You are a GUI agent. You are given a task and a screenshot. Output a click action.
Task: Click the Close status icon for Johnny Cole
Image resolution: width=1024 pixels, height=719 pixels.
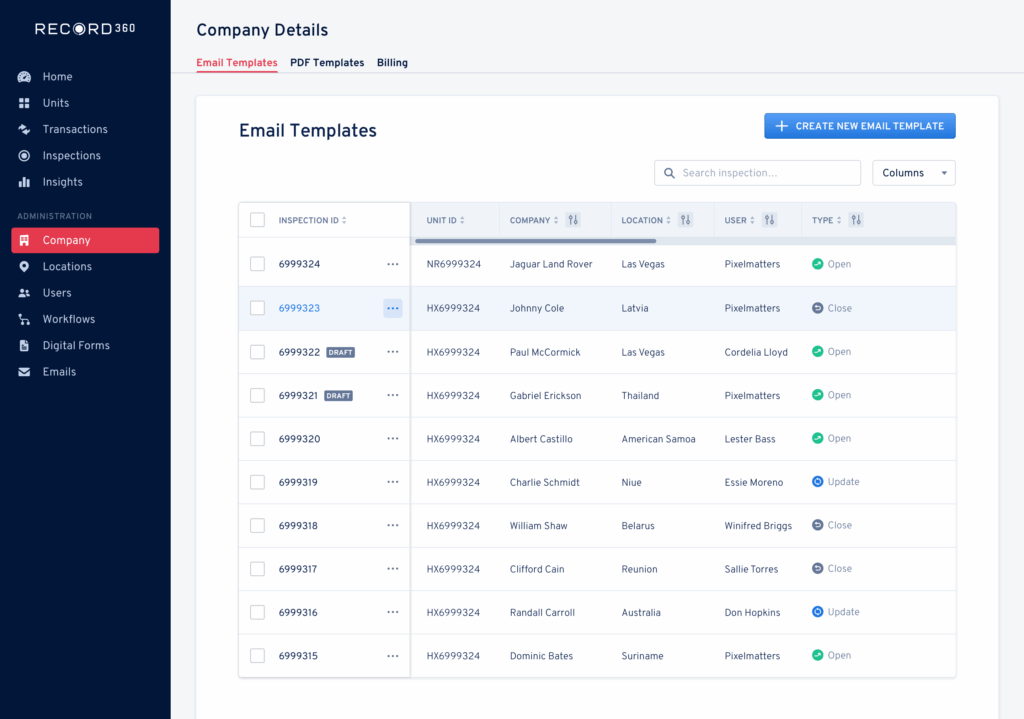pos(817,308)
